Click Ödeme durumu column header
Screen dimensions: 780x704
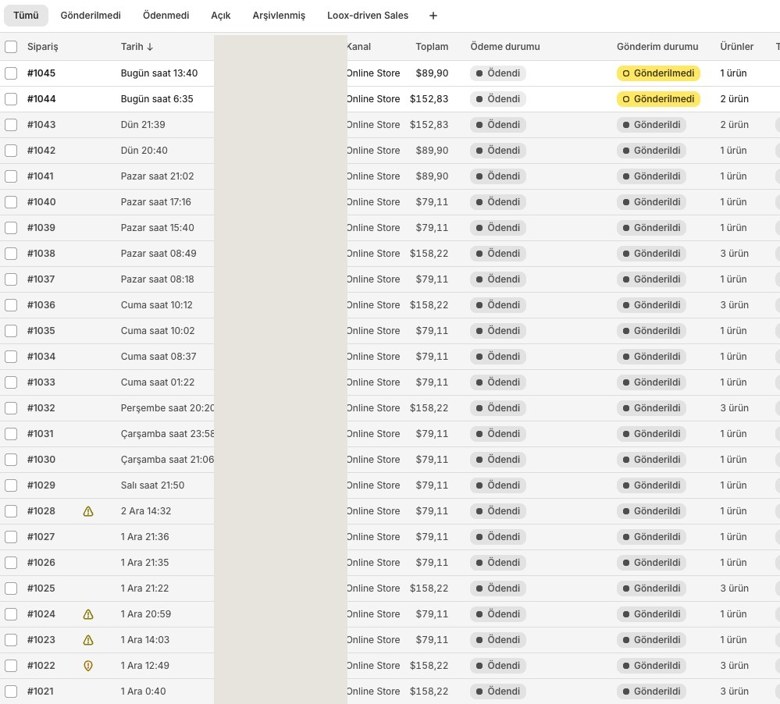(x=505, y=47)
